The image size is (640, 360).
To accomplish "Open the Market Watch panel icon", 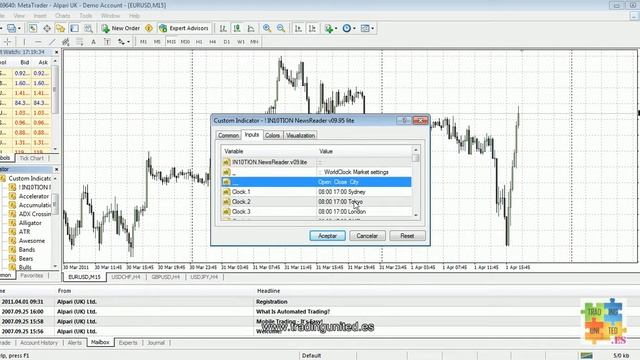I will (33, 28).
